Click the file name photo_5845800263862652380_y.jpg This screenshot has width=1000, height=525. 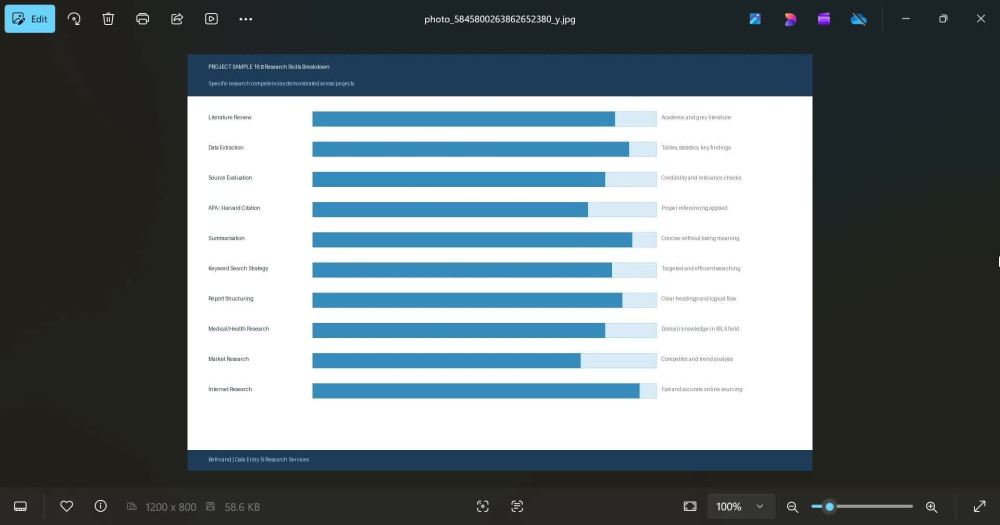(499, 19)
